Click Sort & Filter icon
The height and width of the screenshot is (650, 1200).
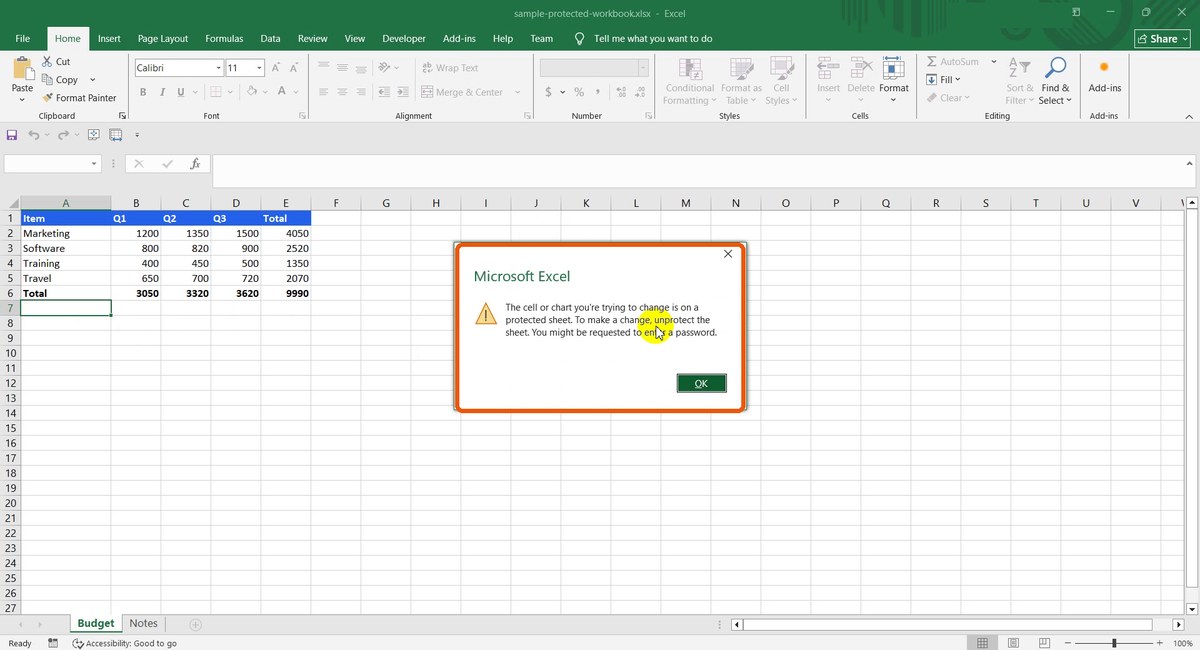(1020, 68)
